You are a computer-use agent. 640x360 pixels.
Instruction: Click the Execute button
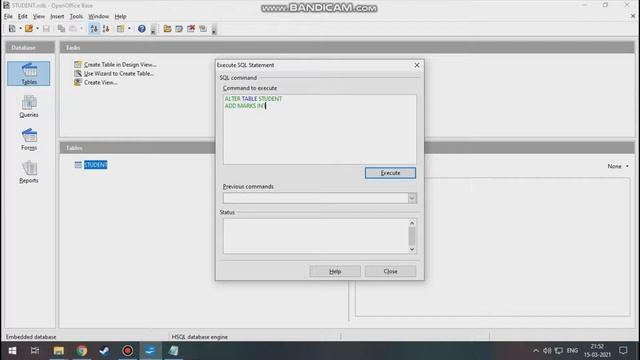pyautogui.click(x=390, y=173)
